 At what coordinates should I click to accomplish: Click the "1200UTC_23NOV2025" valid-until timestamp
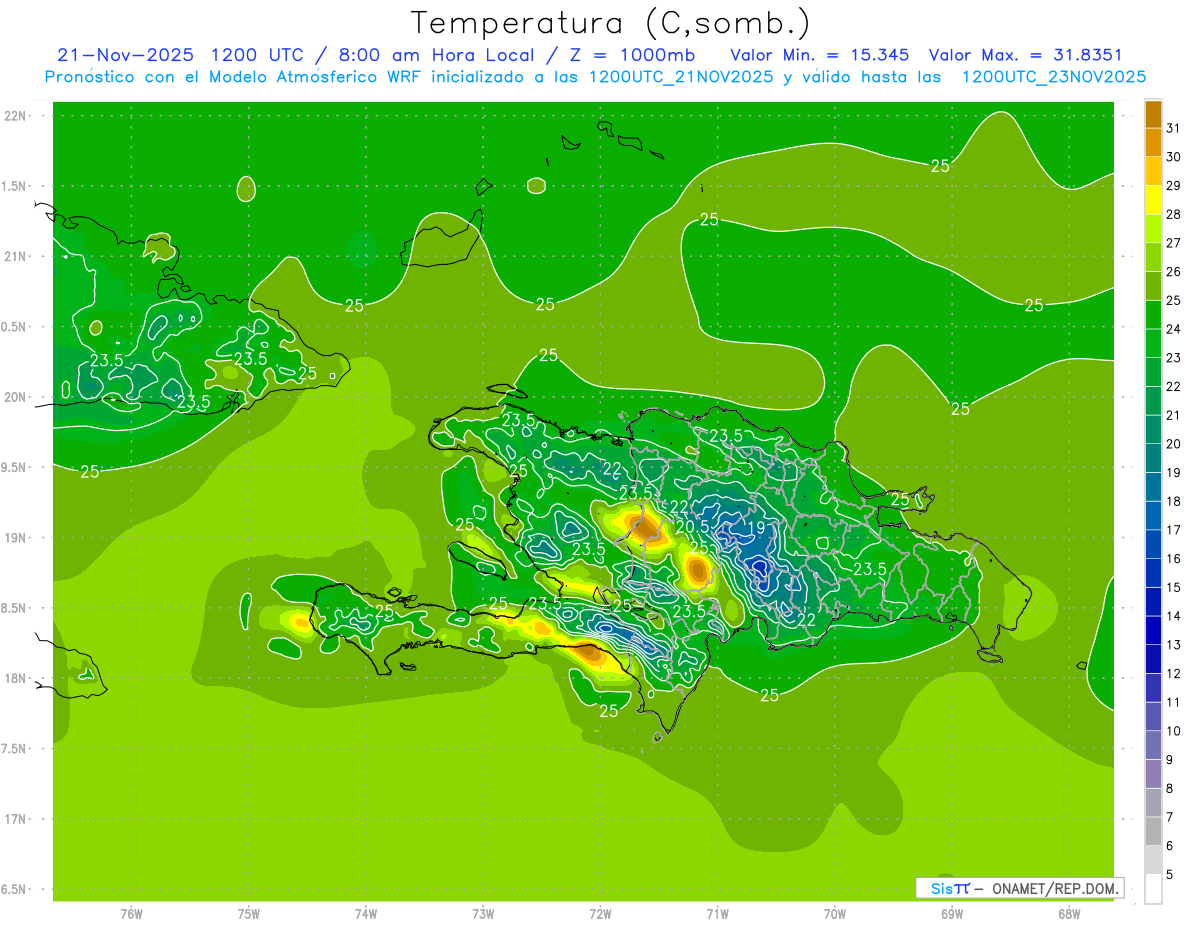(x=1053, y=77)
